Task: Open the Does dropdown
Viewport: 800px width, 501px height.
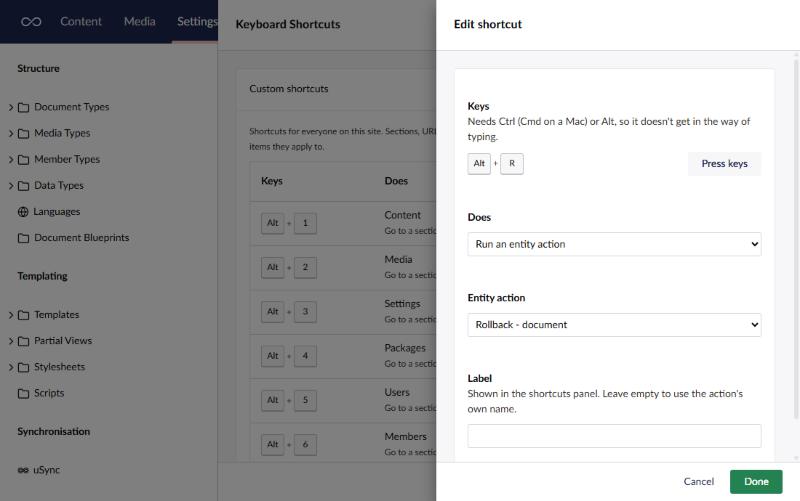Action: point(614,244)
